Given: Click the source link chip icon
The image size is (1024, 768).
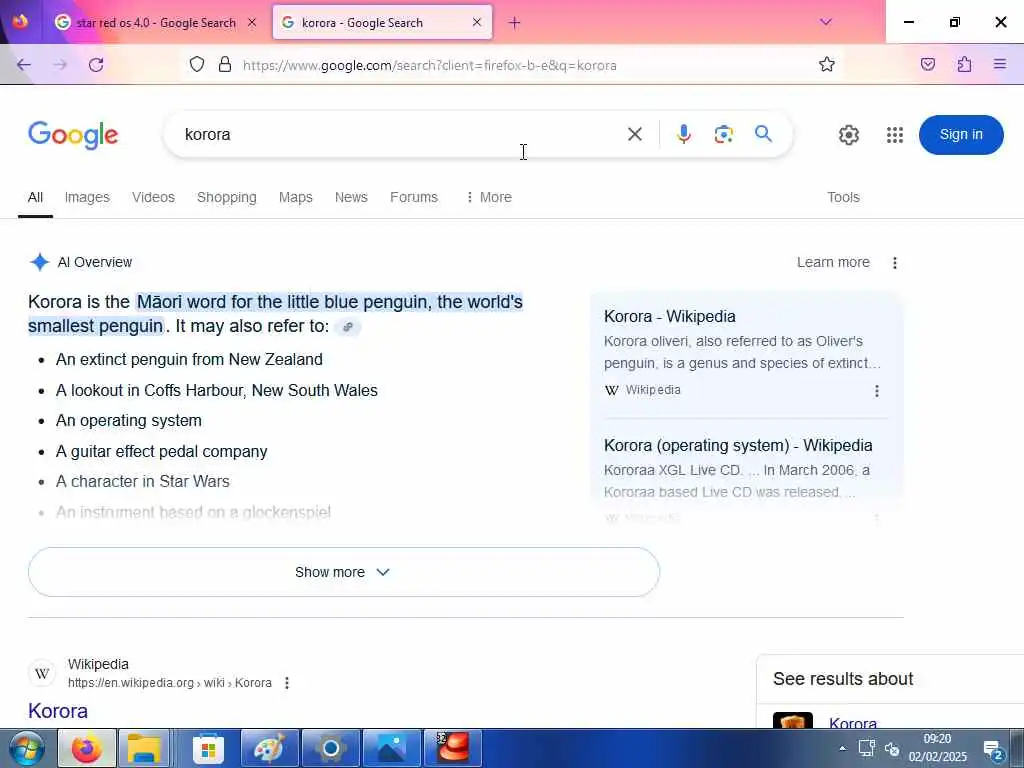Looking at the screenshot, I should coord(347,327).
